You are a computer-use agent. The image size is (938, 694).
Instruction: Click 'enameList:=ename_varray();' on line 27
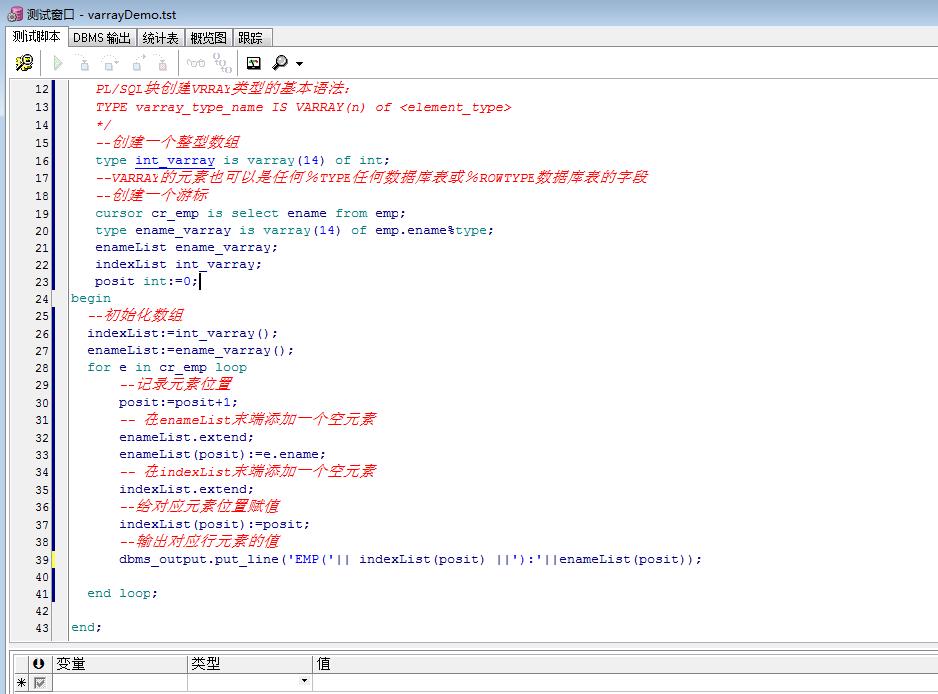point(190,350)
